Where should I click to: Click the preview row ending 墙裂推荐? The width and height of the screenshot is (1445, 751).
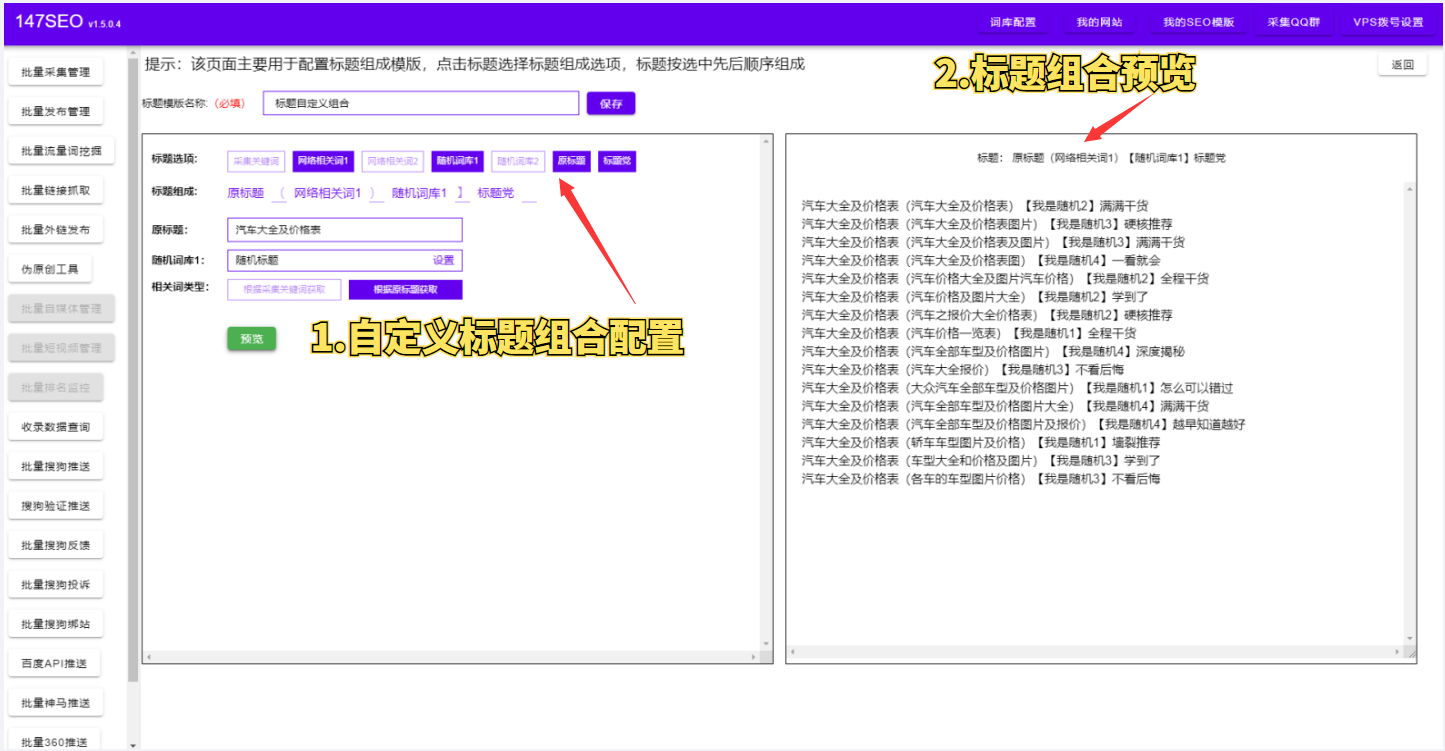pos(981,442)
